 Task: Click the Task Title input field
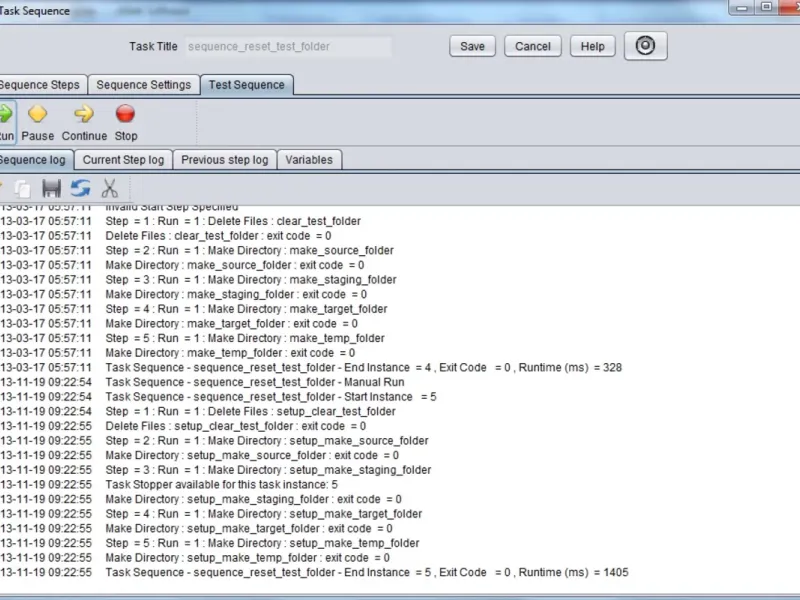click(x=288, y=46)
